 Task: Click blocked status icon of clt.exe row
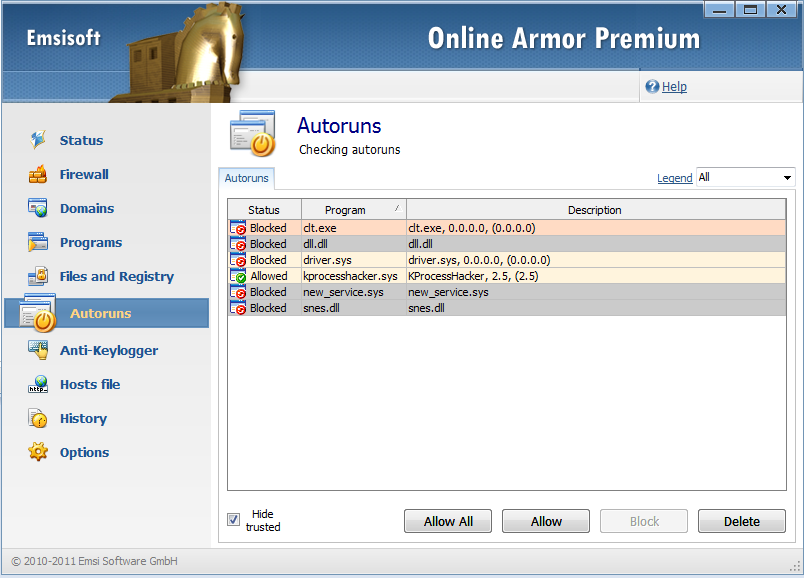pyautogui.click(x=238, y=228)
